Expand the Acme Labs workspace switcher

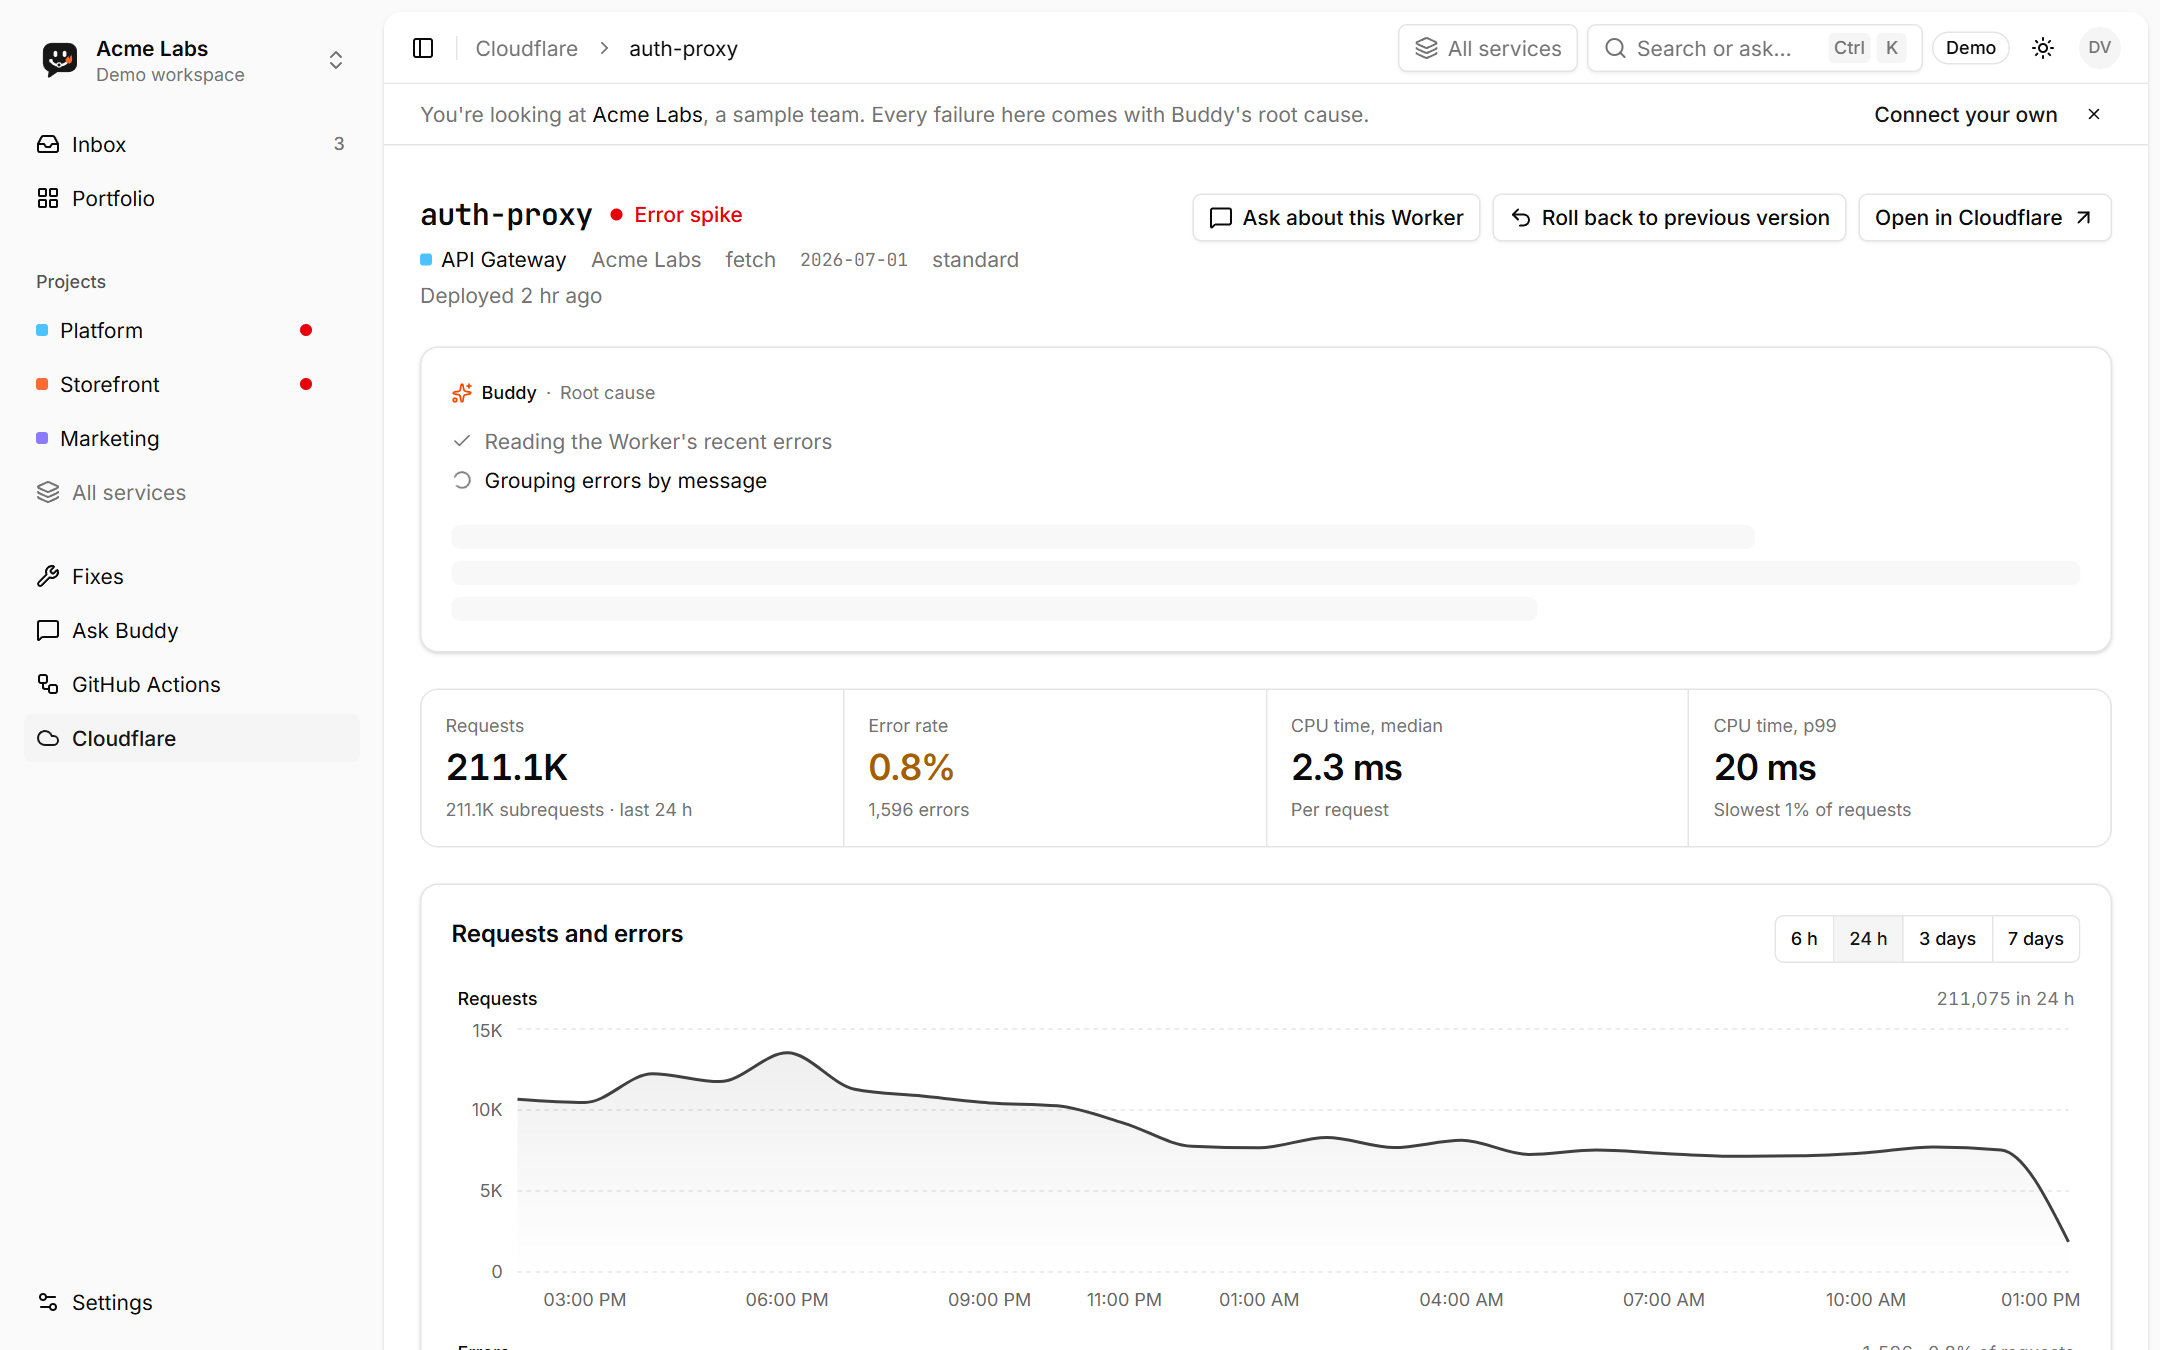[336, 60]
